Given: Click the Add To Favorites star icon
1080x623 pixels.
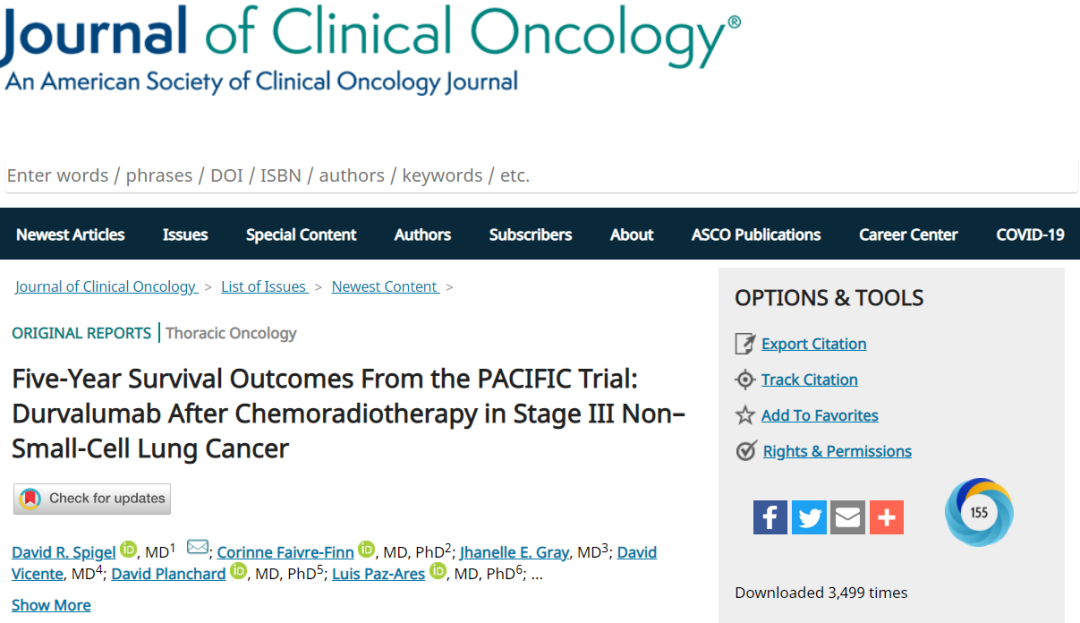Looking at the screenshot, I should (745, 415).
